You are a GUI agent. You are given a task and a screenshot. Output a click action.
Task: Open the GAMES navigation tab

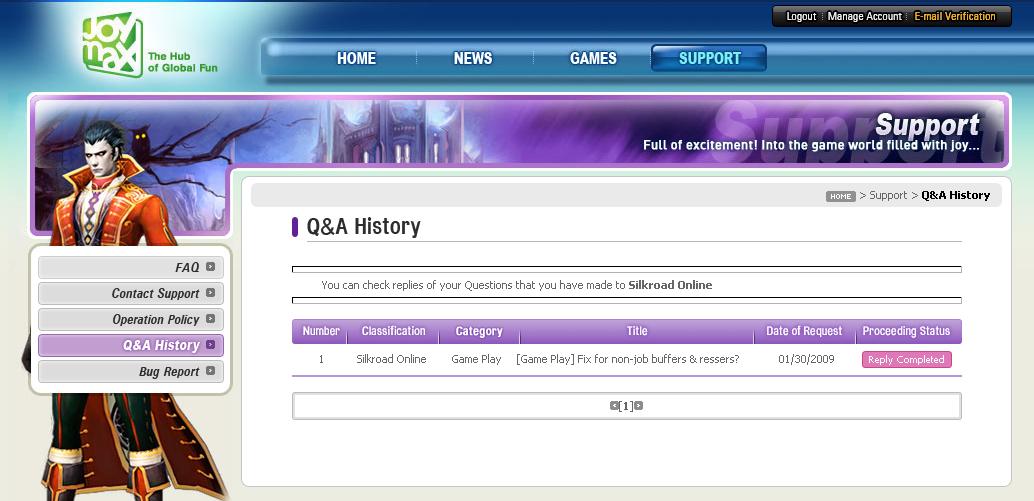[593, 58]
